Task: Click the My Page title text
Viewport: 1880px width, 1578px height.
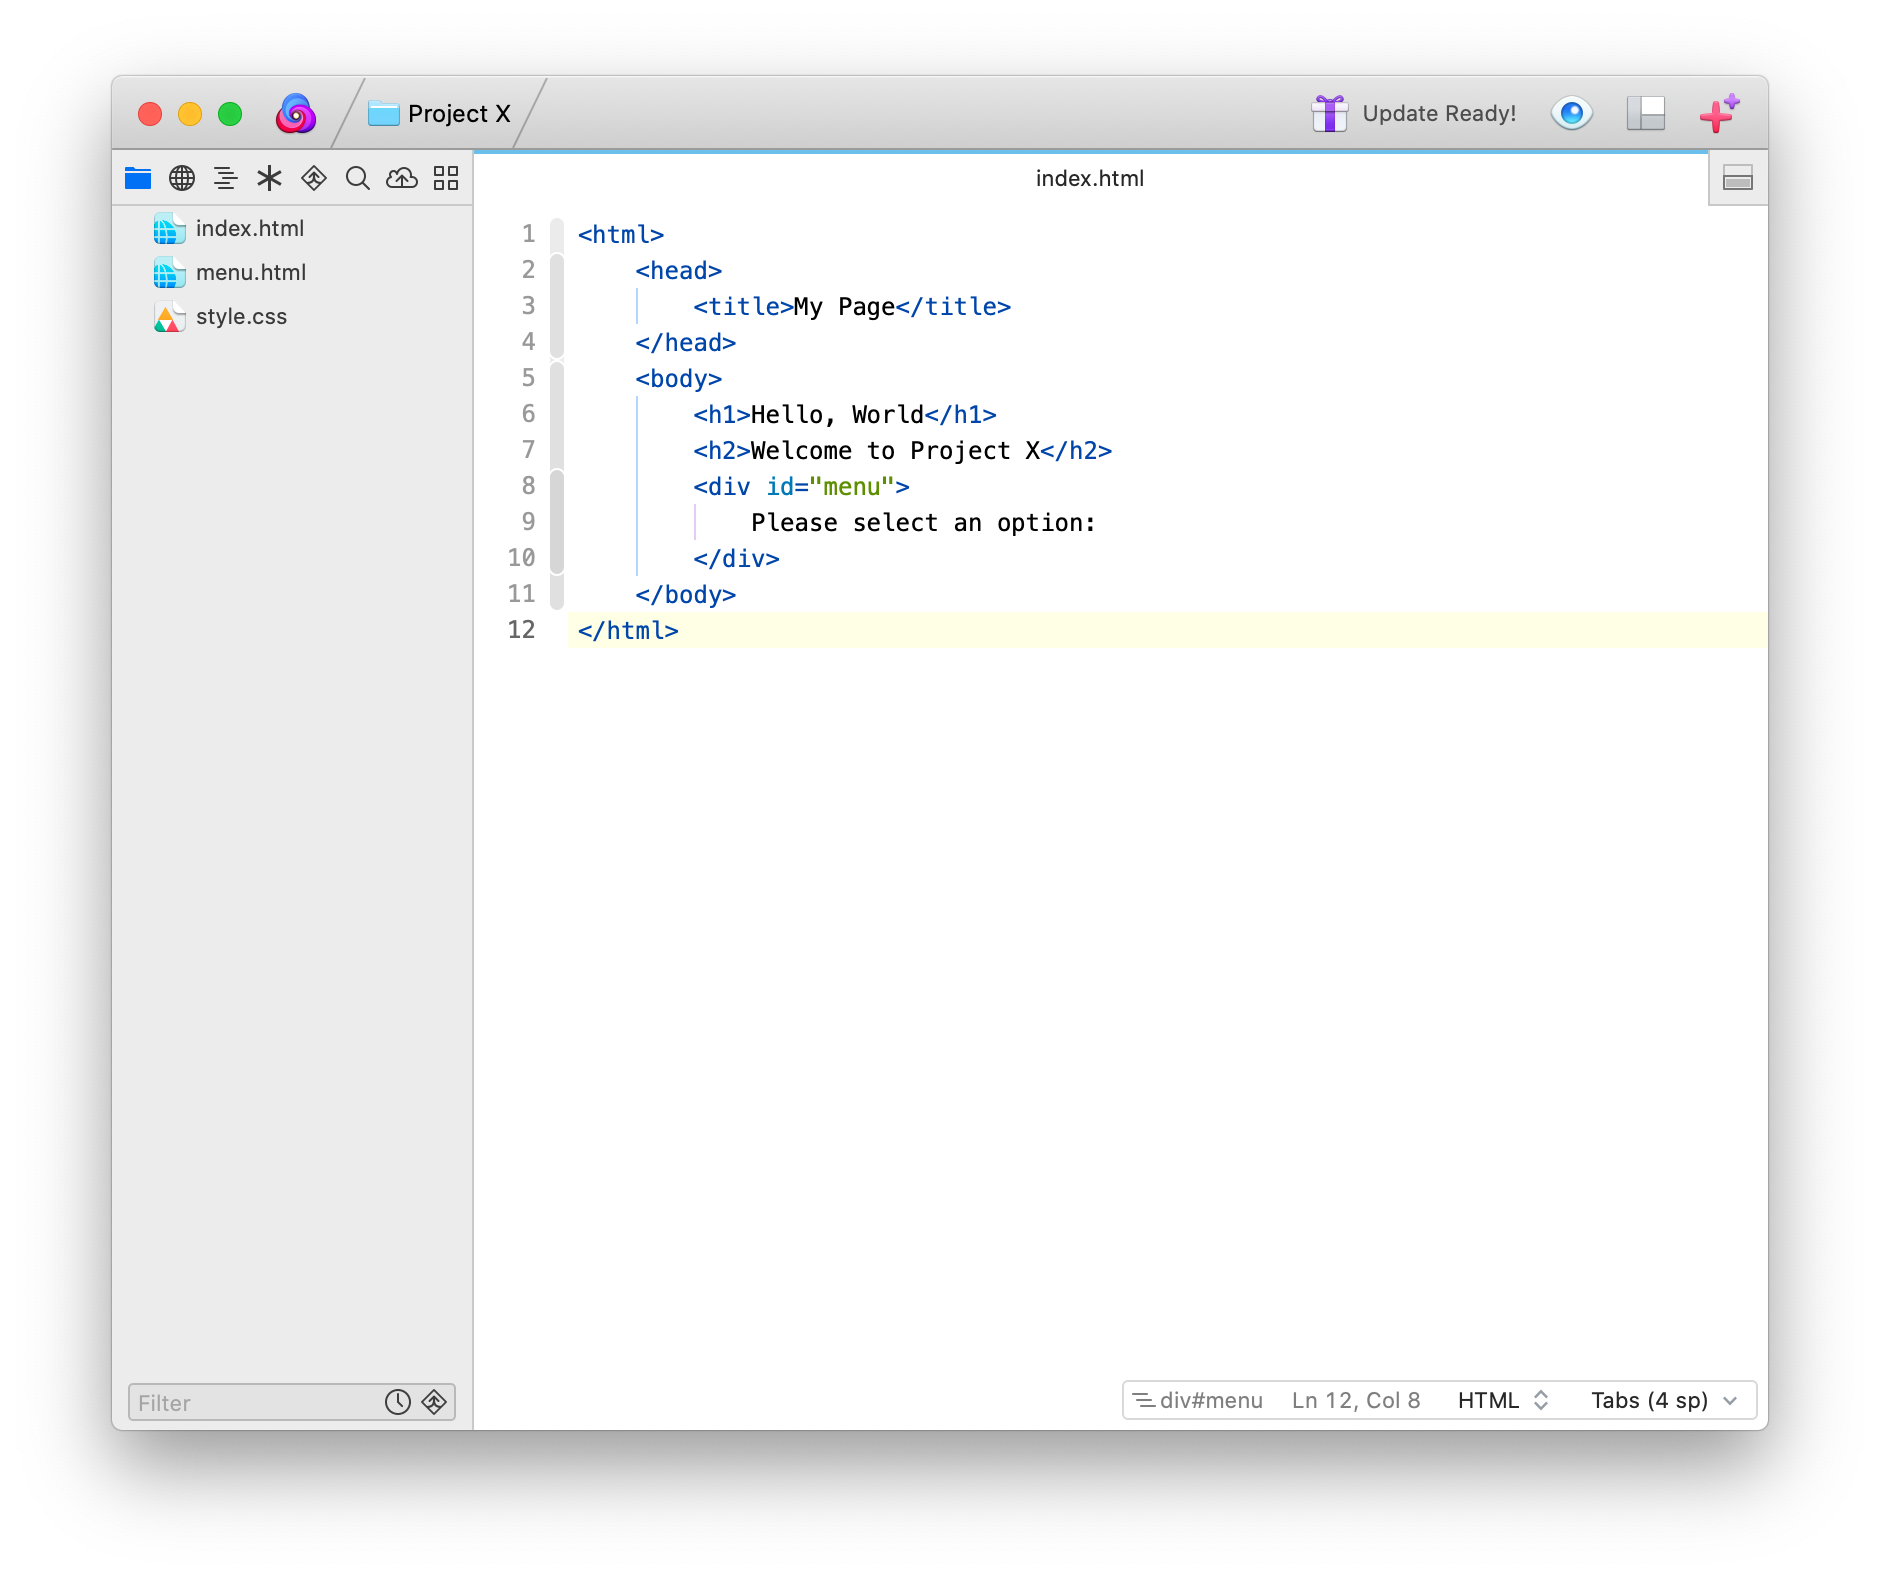Action: pyautogui.click(x=844, y=306)
